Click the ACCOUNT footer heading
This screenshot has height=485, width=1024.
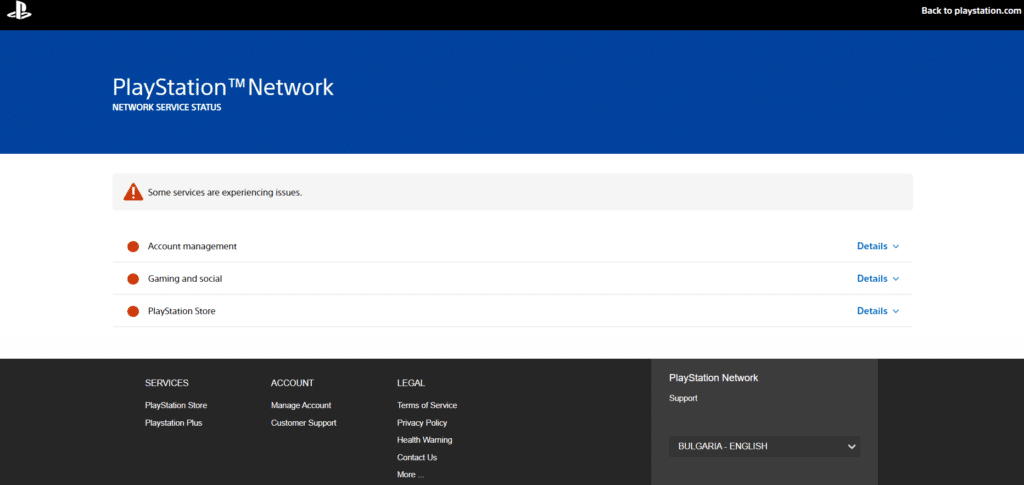tap(293, 383)
